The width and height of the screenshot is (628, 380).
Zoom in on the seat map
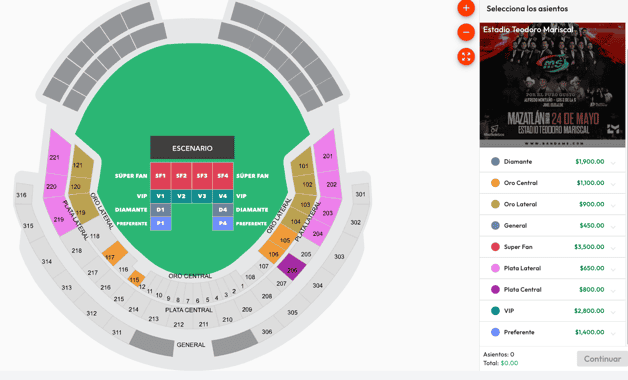(466, 8)
